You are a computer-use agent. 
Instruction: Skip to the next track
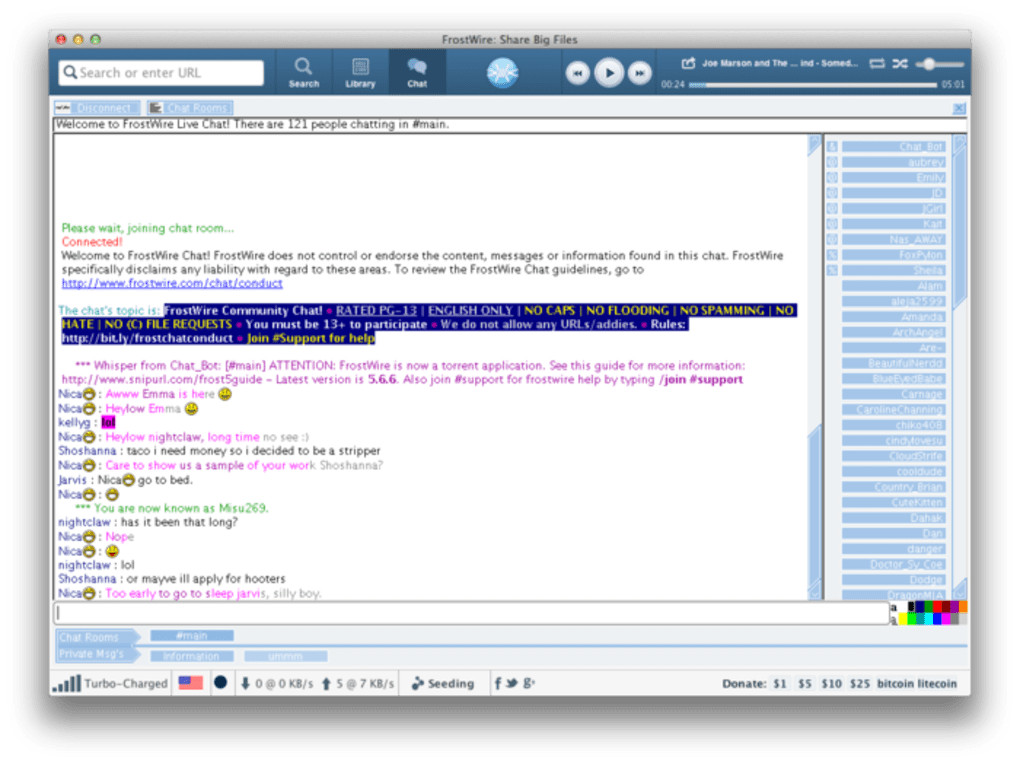click(639, 73)
